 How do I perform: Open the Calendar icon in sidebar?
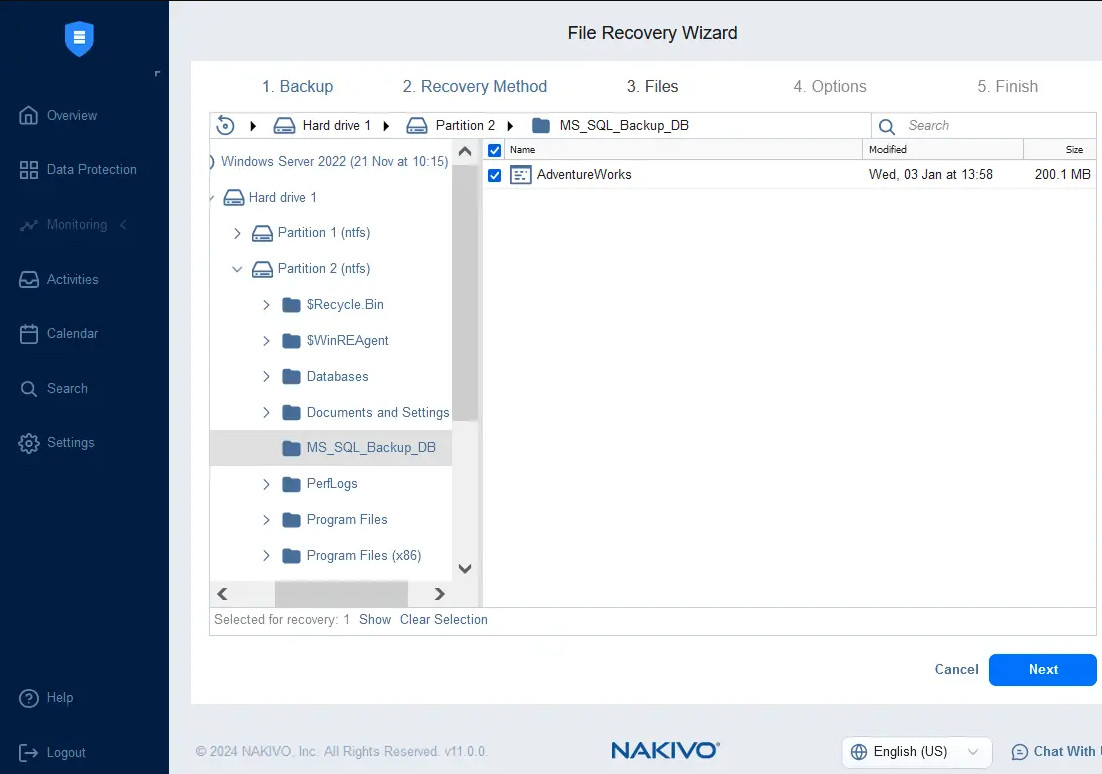[x=29, y=334]
